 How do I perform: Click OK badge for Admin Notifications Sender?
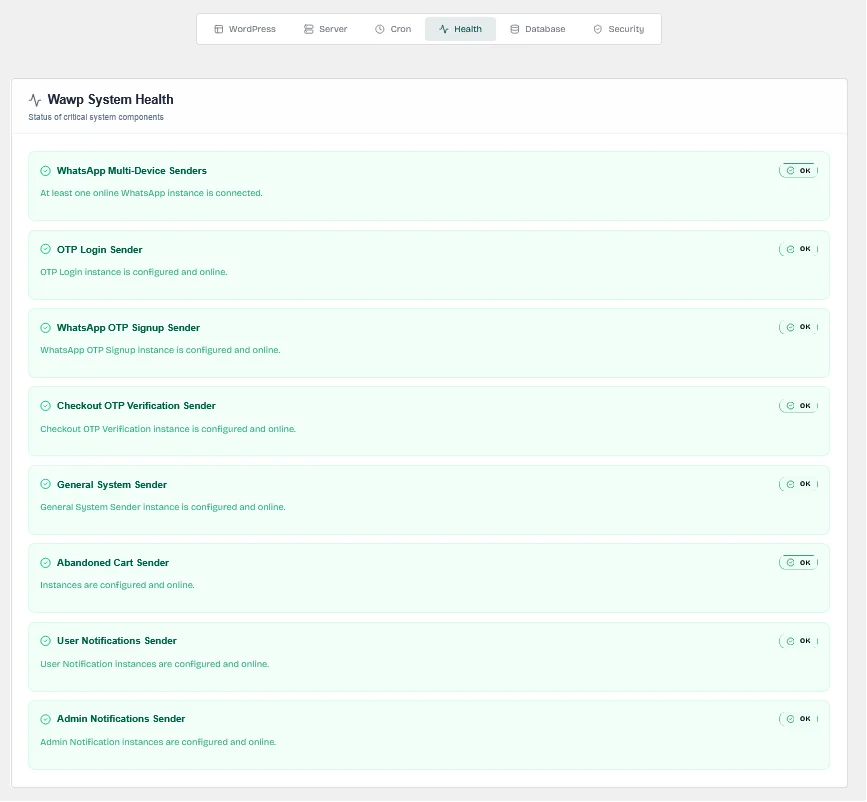pos(798,718)
